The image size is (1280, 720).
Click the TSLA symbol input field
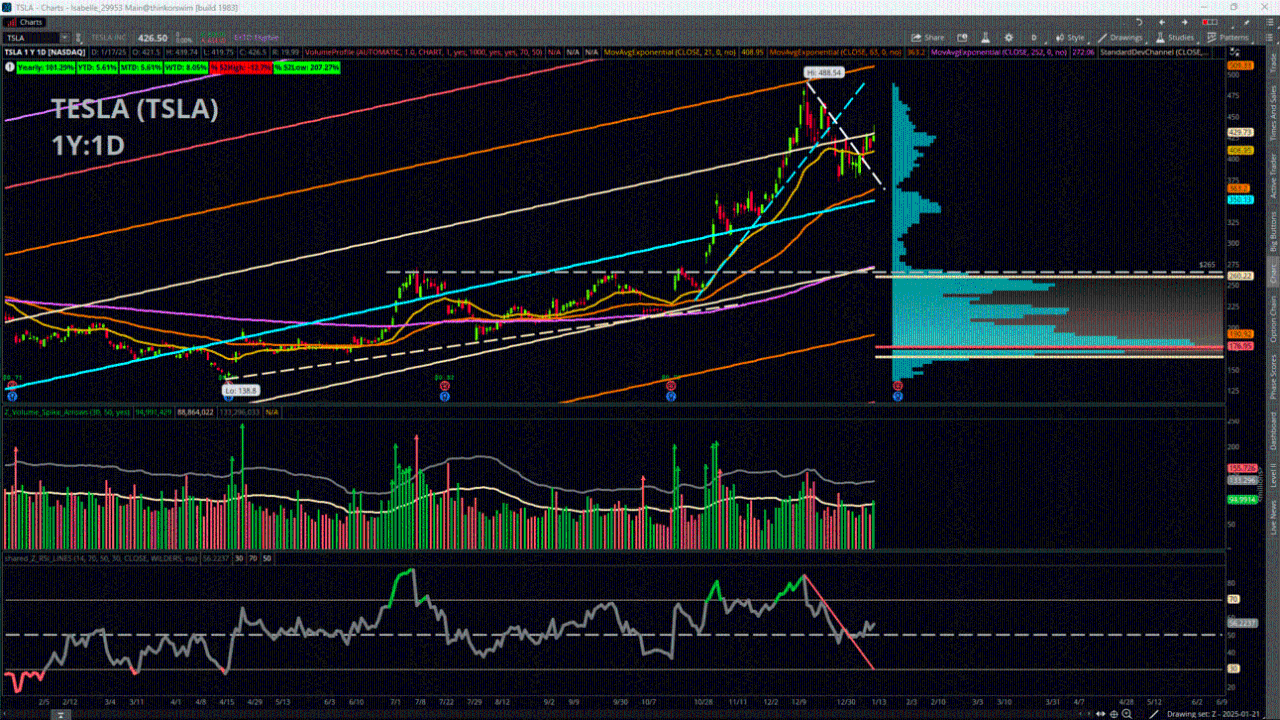point(30,38)
